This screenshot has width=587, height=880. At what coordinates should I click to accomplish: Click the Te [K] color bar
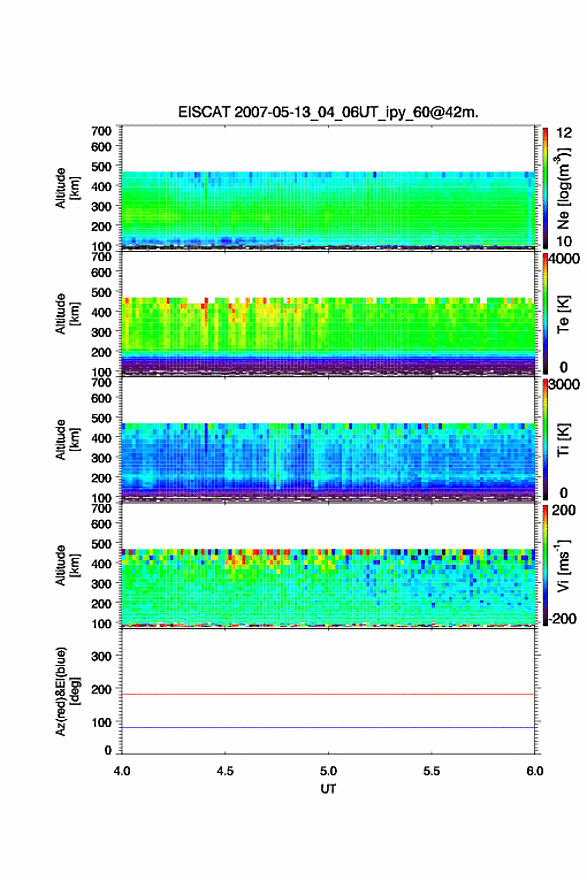[545, 313]
